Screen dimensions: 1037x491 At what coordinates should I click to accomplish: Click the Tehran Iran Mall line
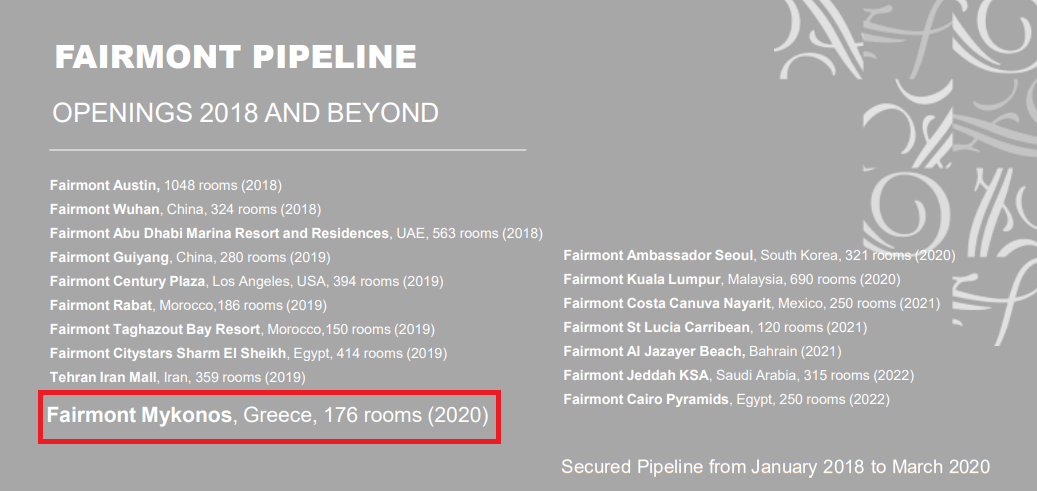tap(177, 377)
